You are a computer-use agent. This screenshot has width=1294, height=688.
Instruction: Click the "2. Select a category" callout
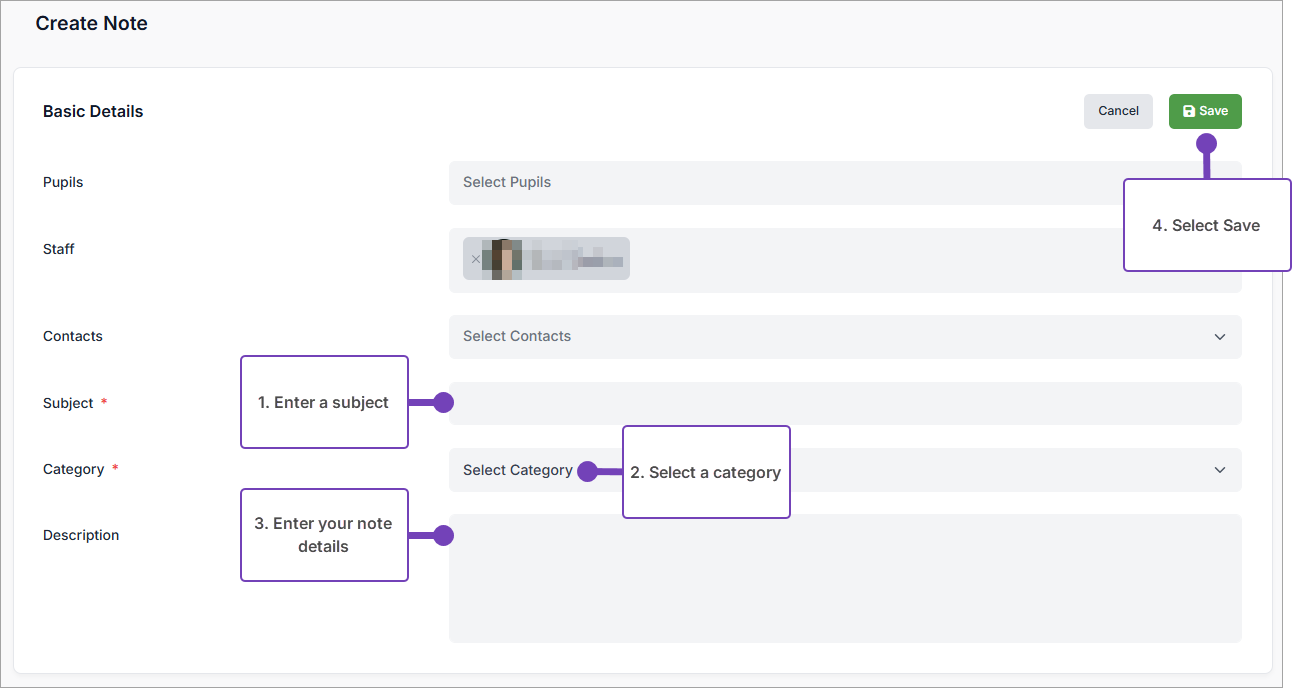click(x=706, y=472)
